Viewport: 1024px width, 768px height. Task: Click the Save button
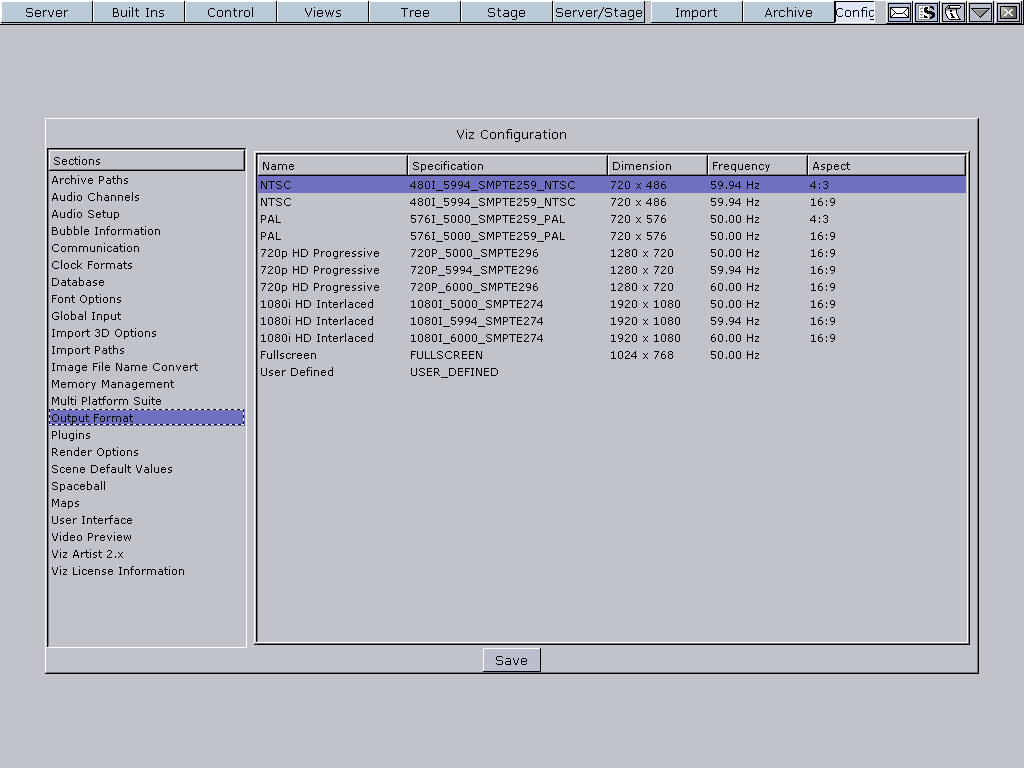click(511, 660)
